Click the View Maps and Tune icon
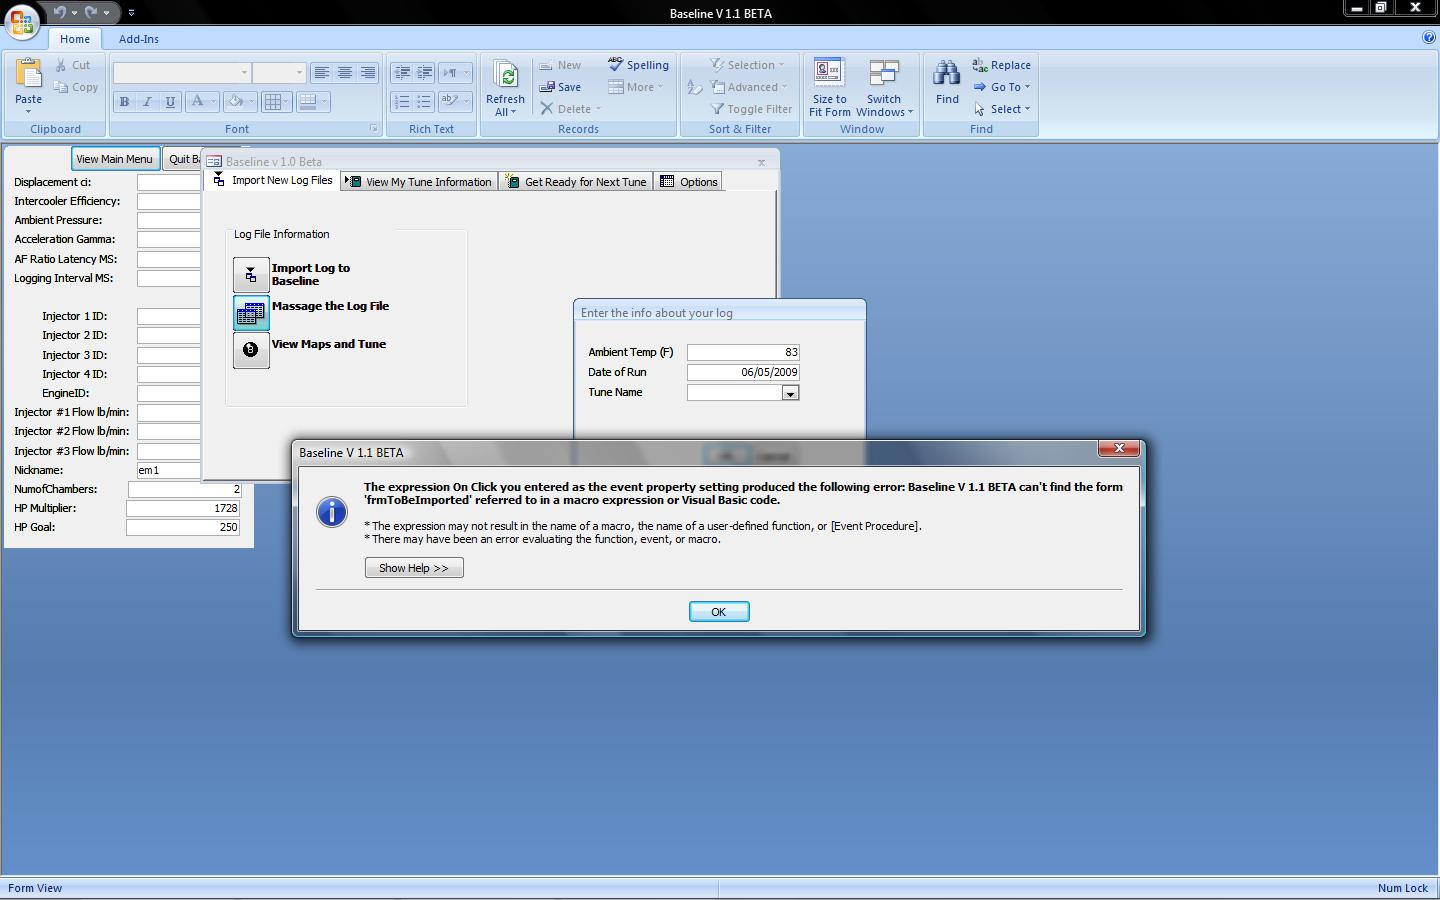The width and height of the screenshot is (1440, 900). 251,350
